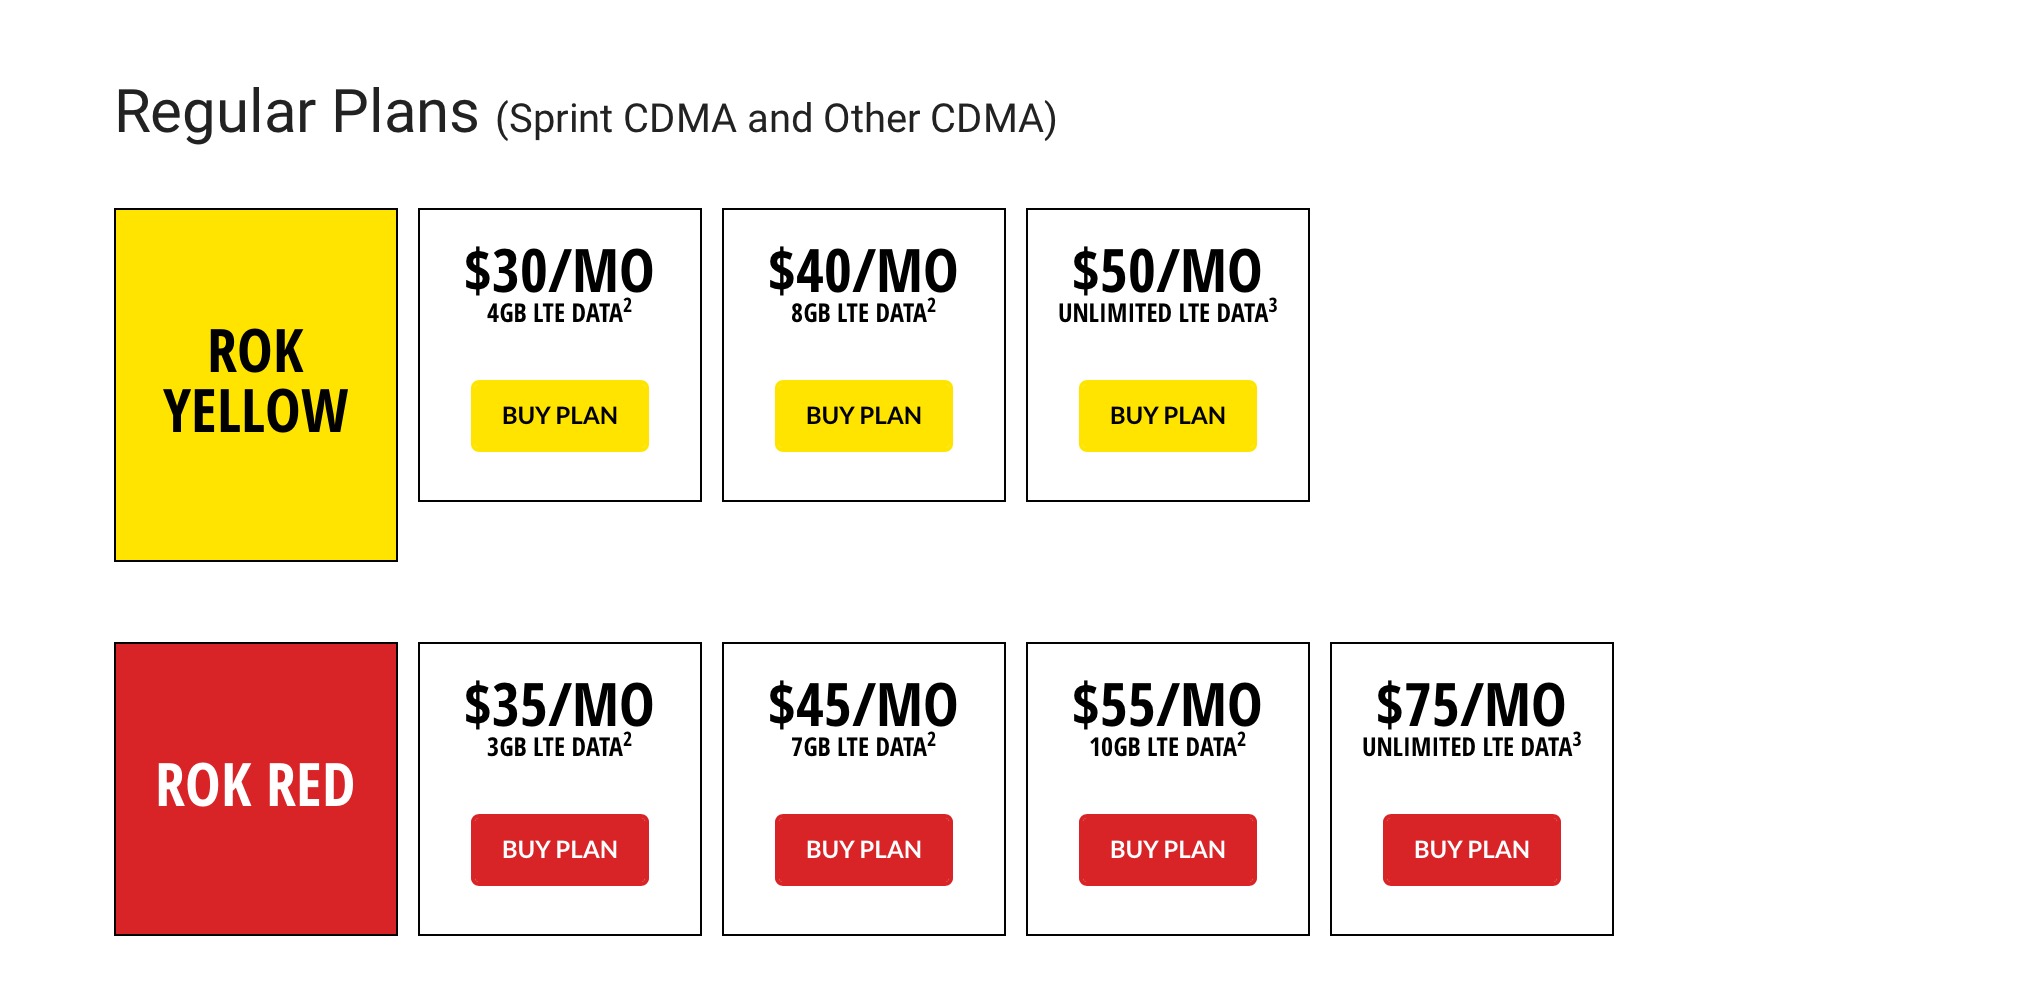Click the ROK Yellow brand tile
The image size is (2033, 994).
point(256,384)
